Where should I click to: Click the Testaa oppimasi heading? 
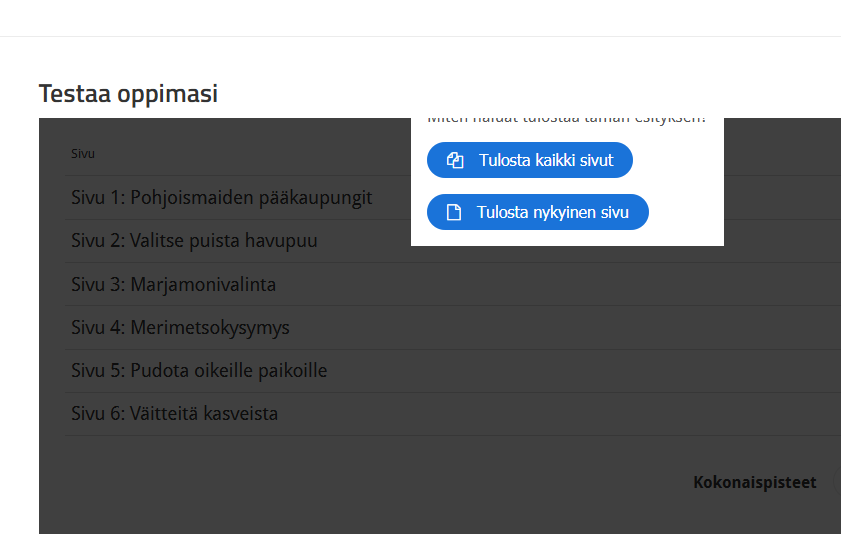pyautogui.click(x=128, y=94)
